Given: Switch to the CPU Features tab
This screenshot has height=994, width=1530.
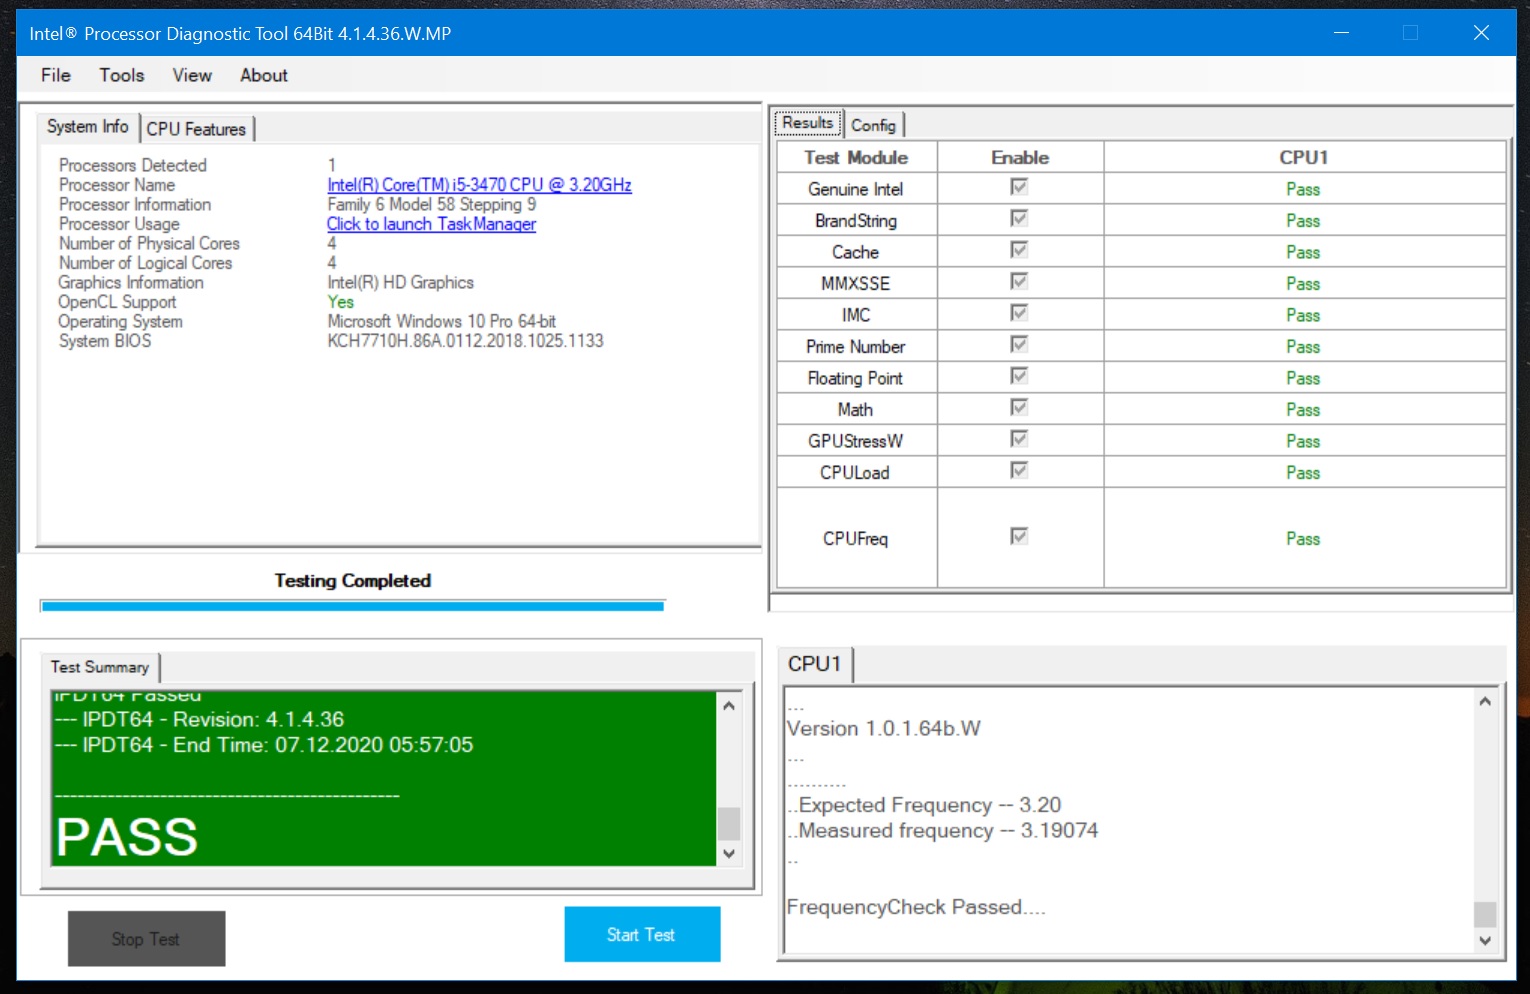Looking at the screenshot, I should point(196,129).
